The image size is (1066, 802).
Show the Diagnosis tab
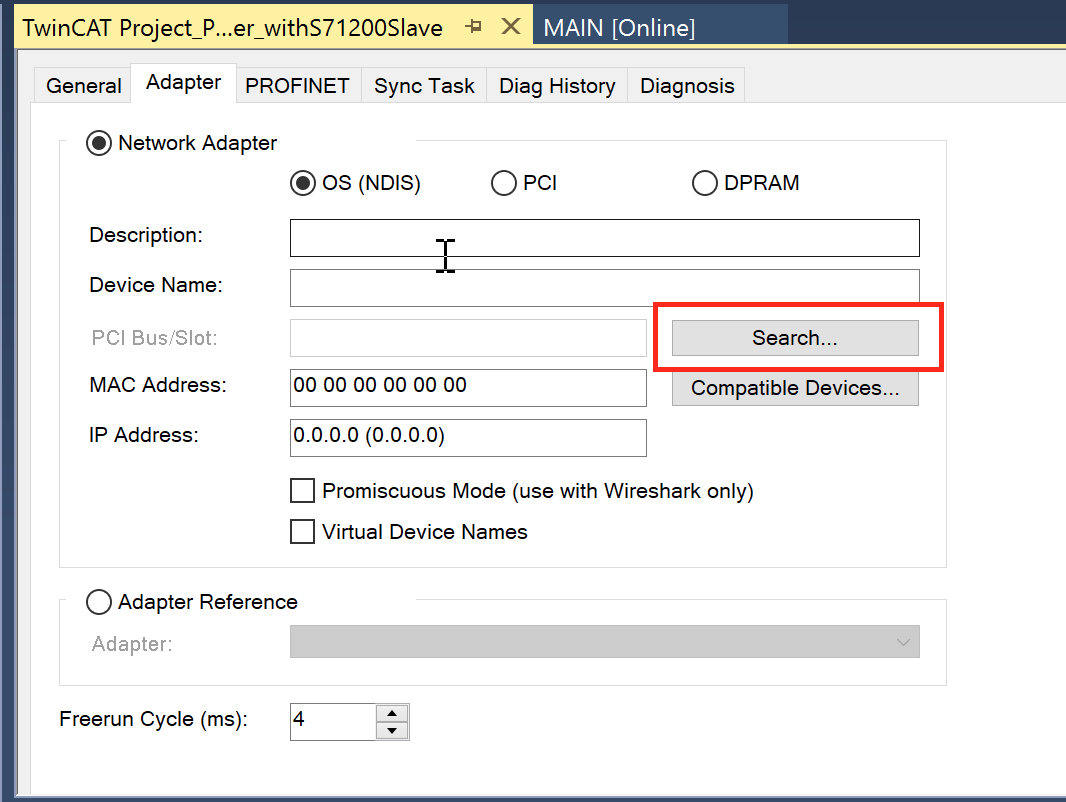pyautogui.click(x=687, y=86)
